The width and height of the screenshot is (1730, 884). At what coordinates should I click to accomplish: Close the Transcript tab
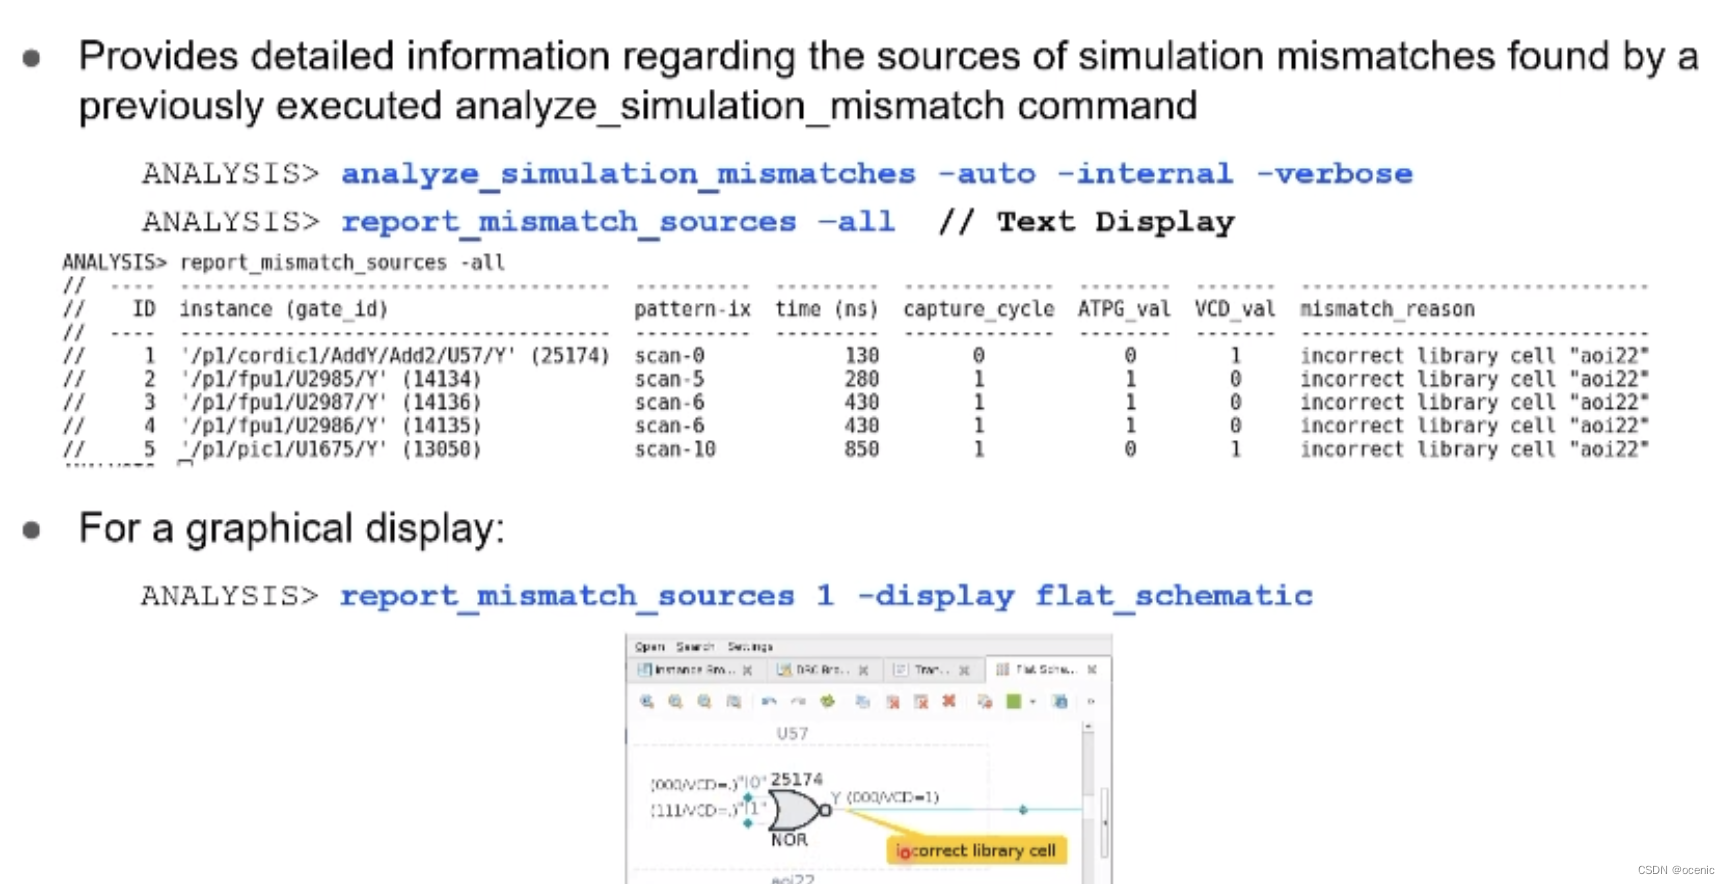click(x=964, y=670)
